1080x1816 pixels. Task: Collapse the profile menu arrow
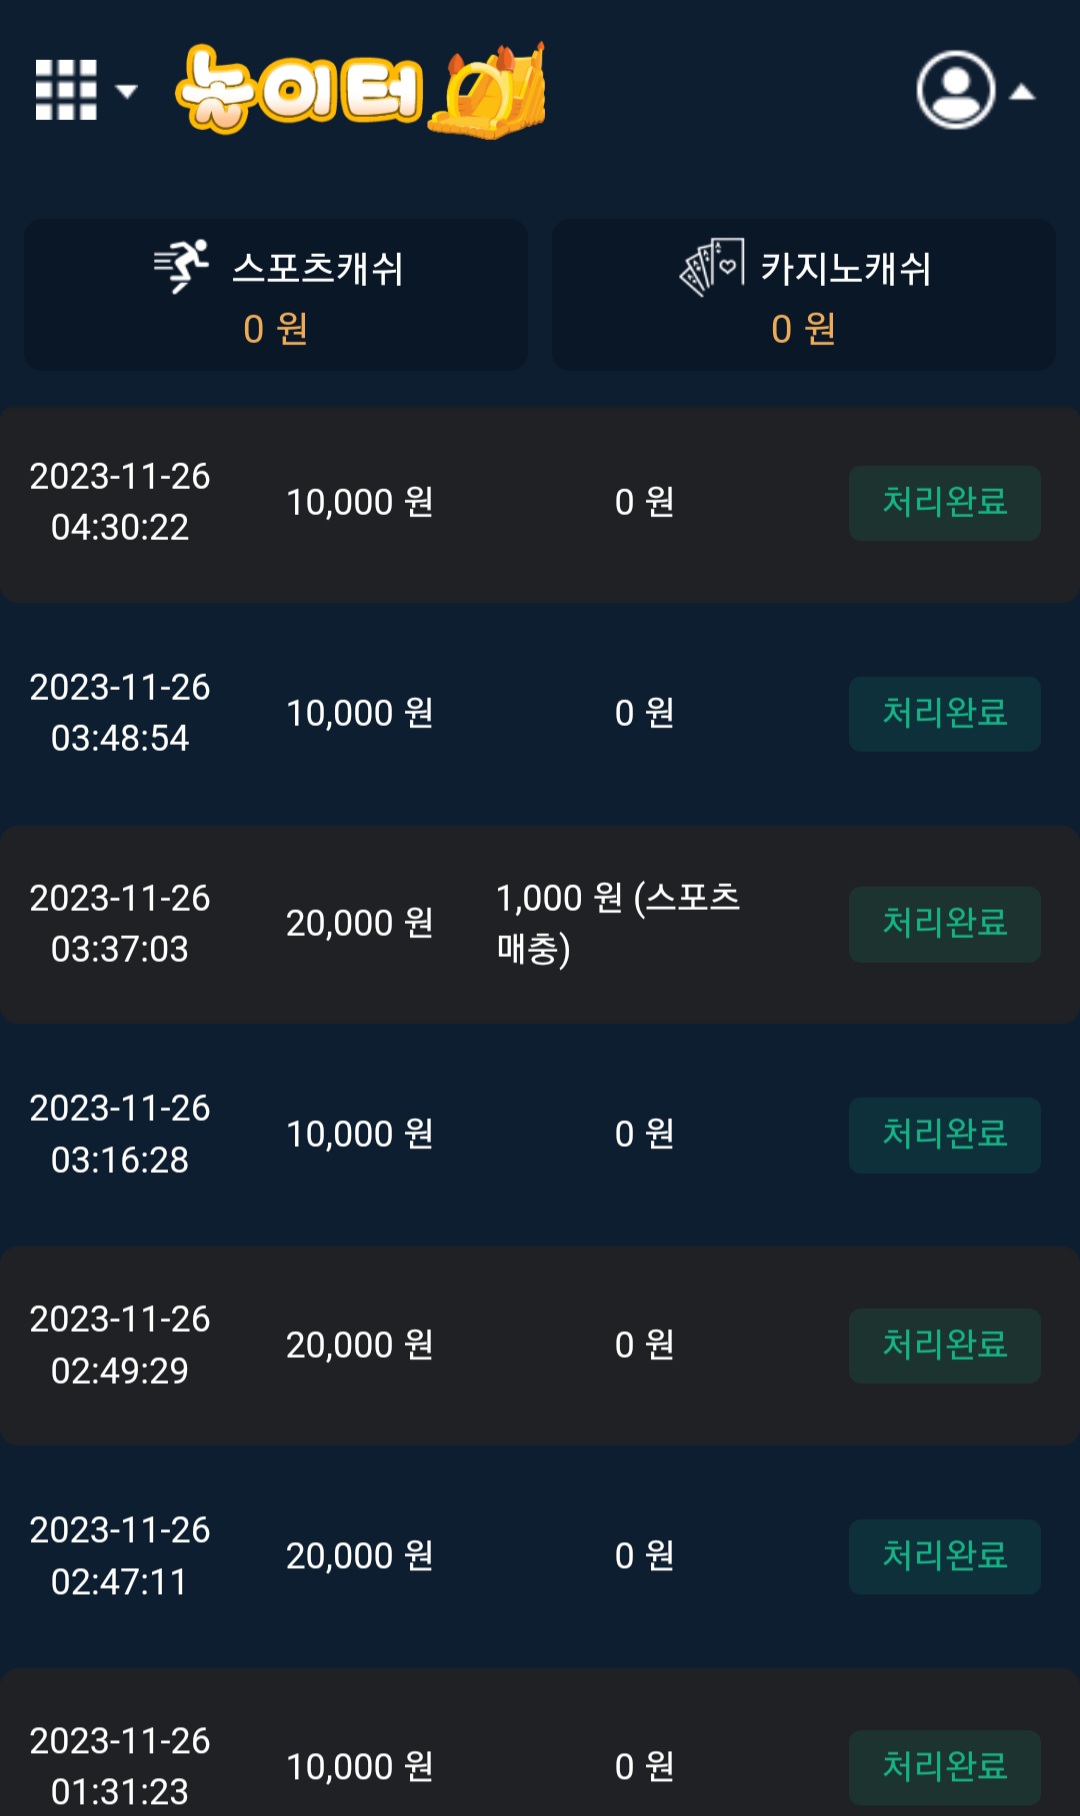(1021, 93)
